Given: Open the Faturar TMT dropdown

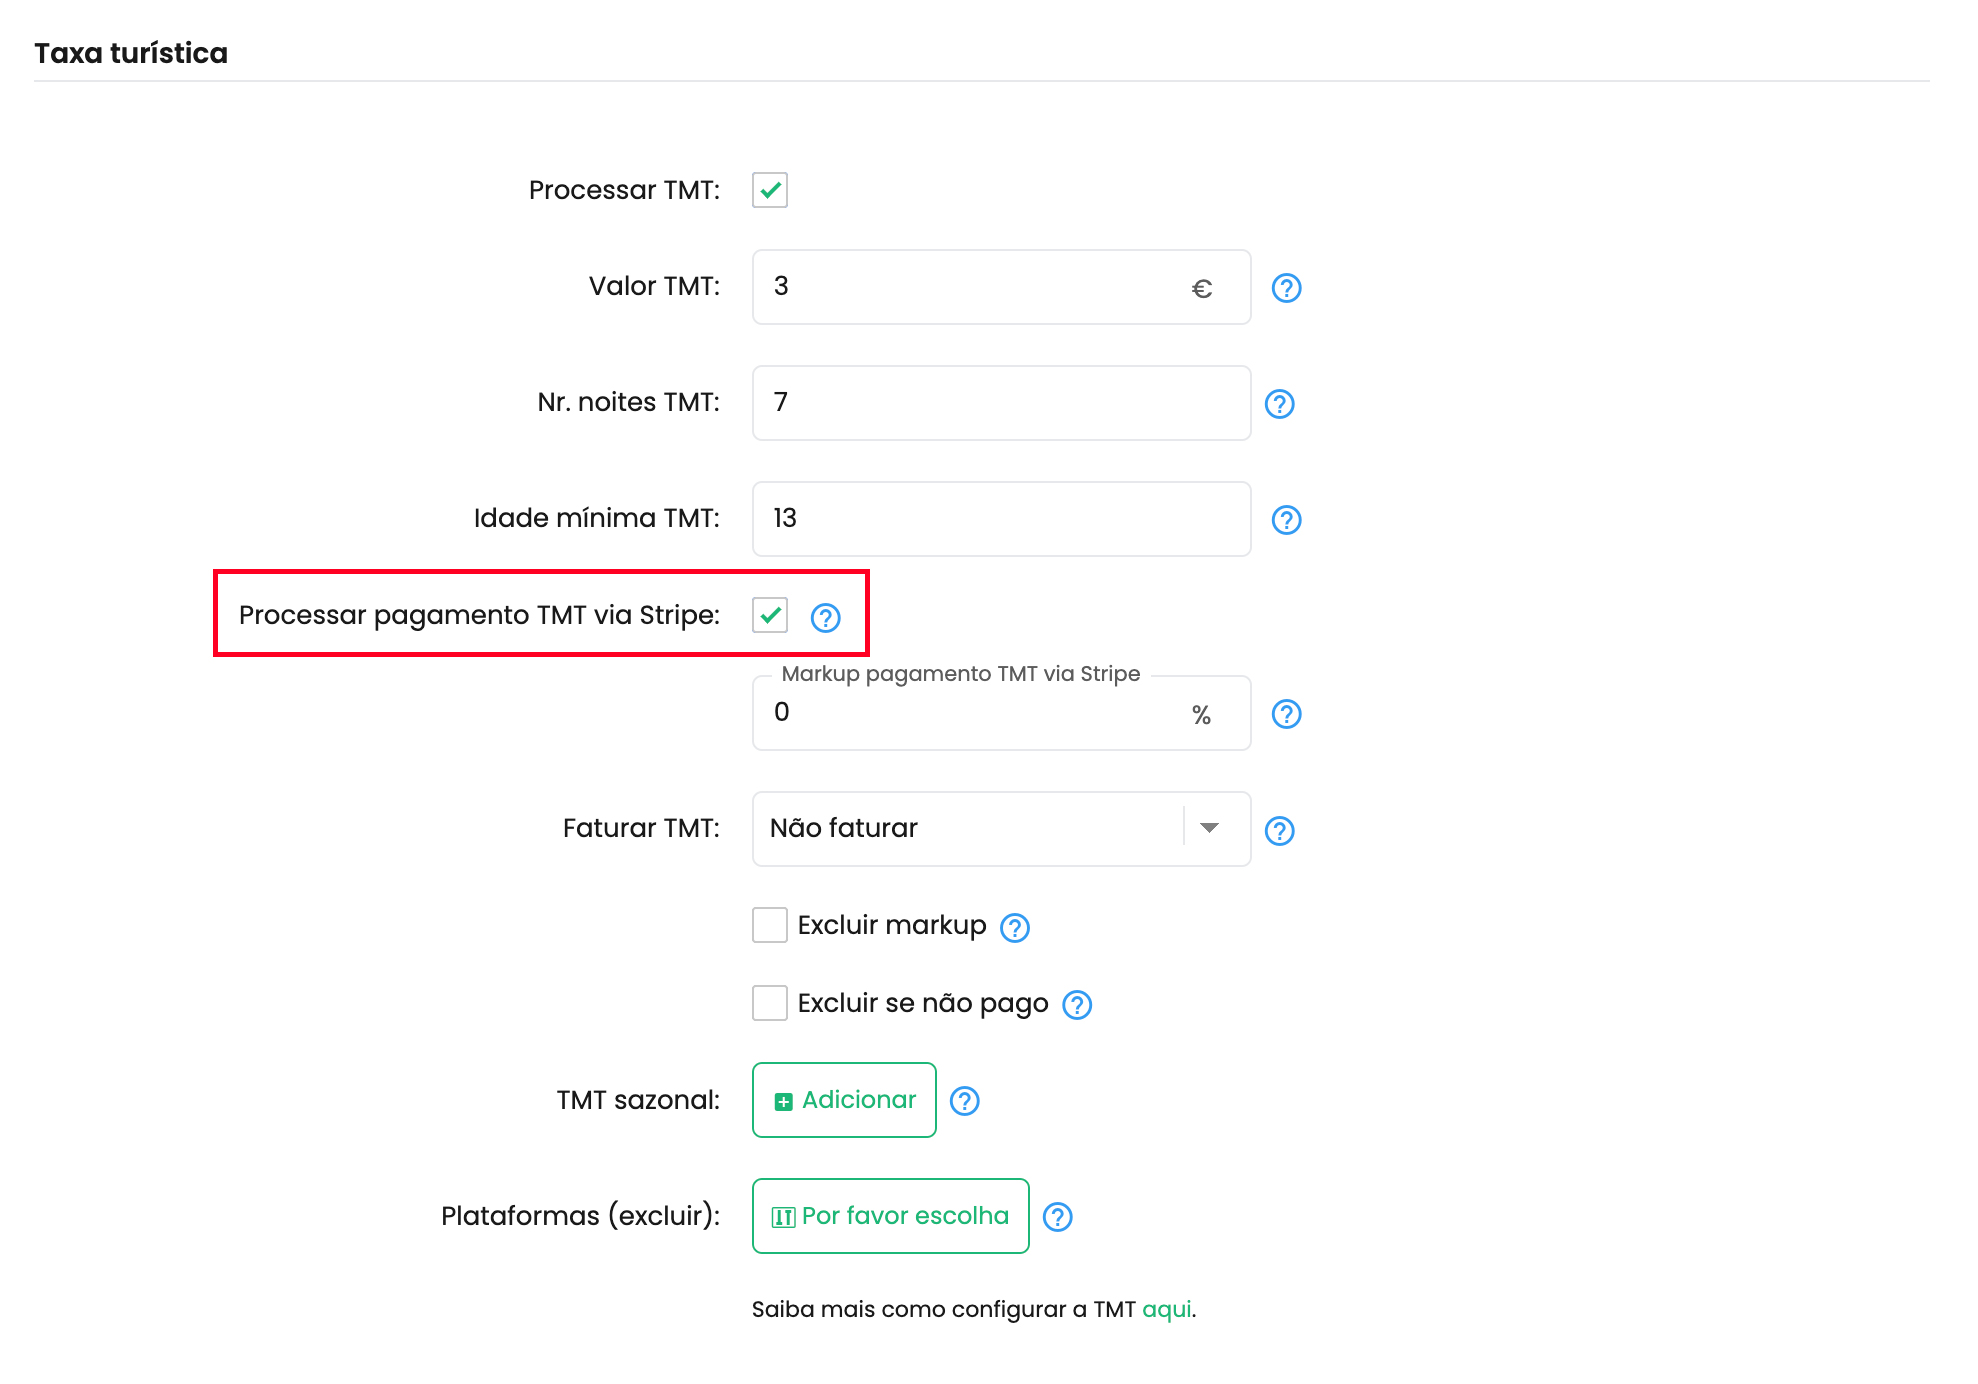Looking at the screenshot, I should [x=1001, y=829].
